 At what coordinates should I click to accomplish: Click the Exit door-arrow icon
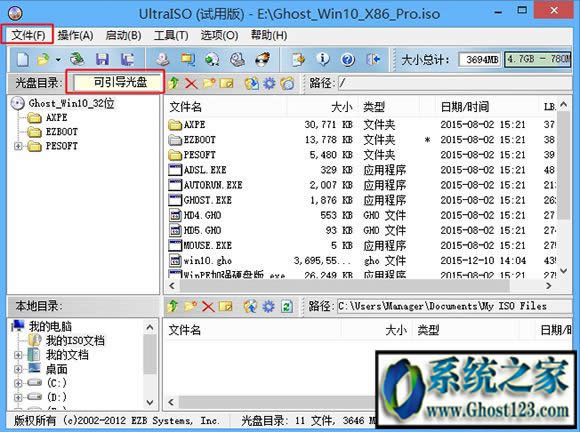373,59
